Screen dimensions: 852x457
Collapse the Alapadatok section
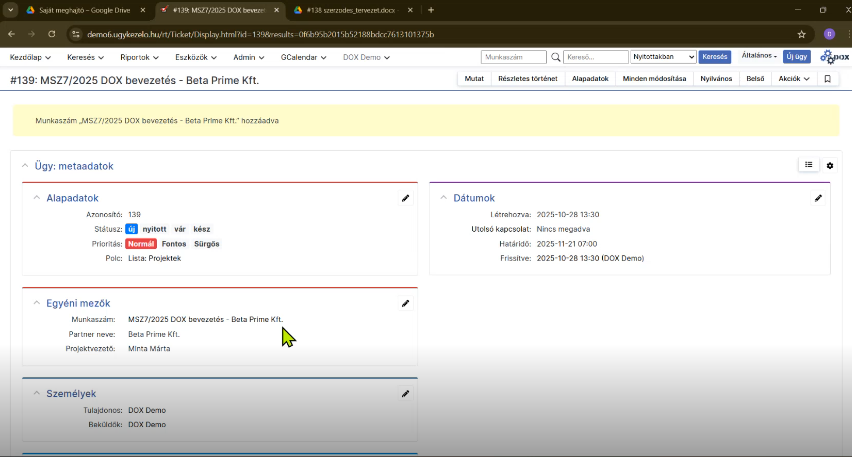(x=37, y=198)
